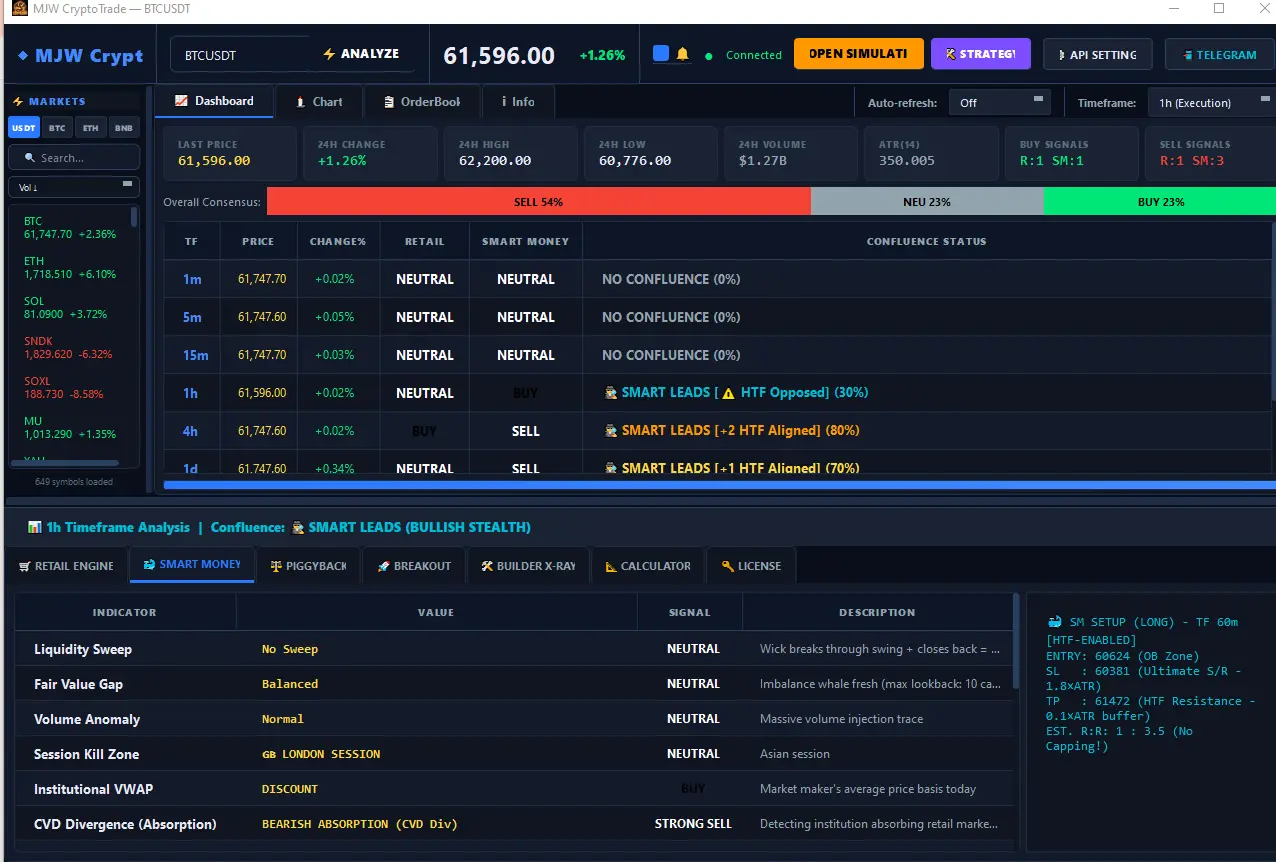Click the 24H VOLUME stat card

(x=791, y=153)
